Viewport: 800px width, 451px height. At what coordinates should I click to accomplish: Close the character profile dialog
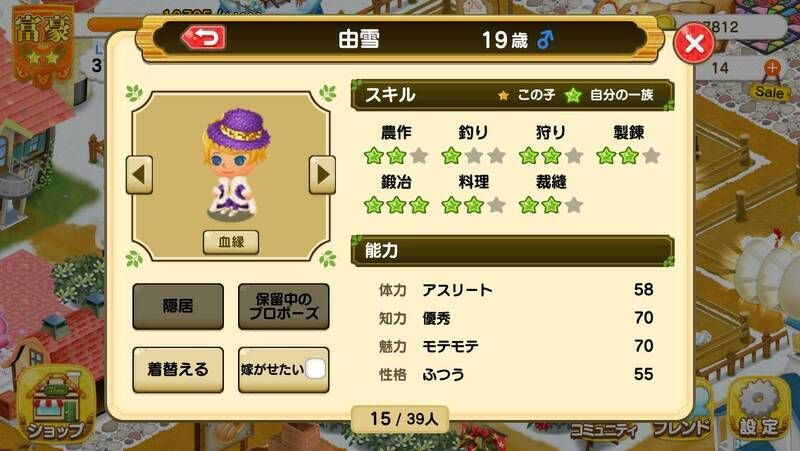694,42
